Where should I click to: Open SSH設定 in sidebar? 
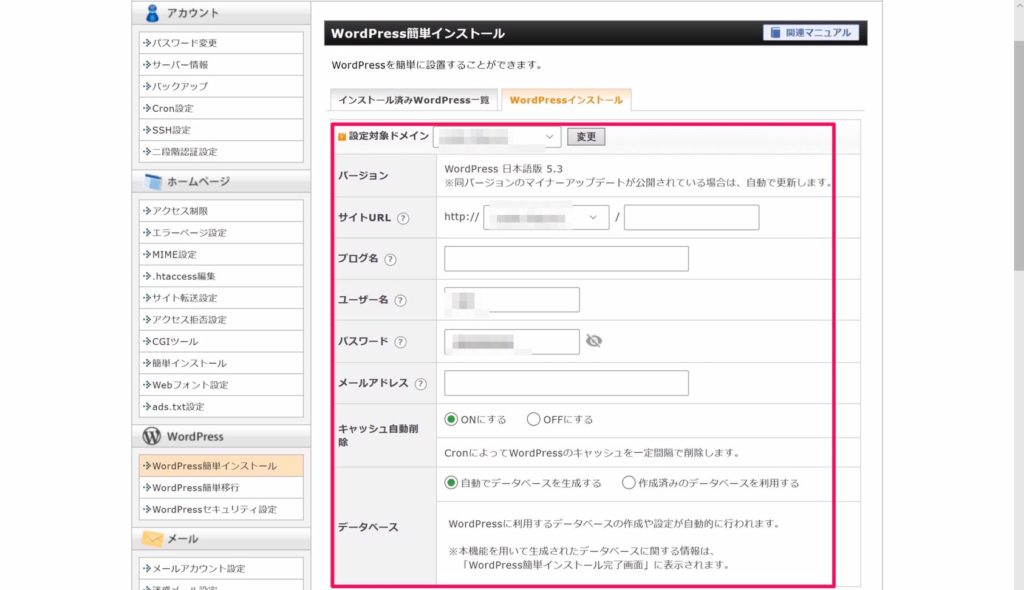click(221, 130)
